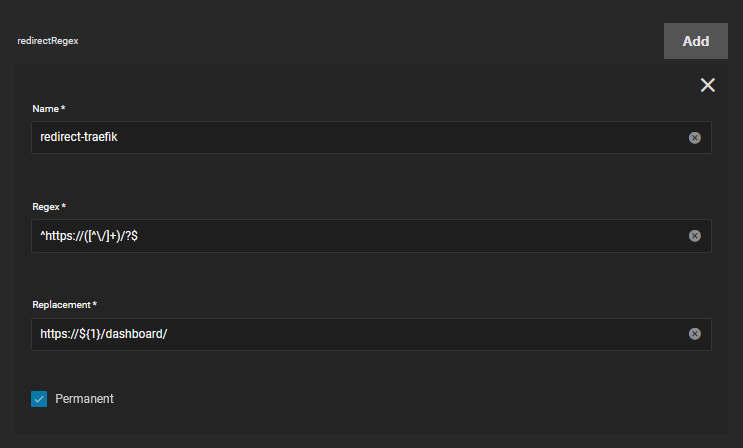Click the Regex field label
Image resolution: width=743 pixels, height=448 pixels.
pos(49,206)
